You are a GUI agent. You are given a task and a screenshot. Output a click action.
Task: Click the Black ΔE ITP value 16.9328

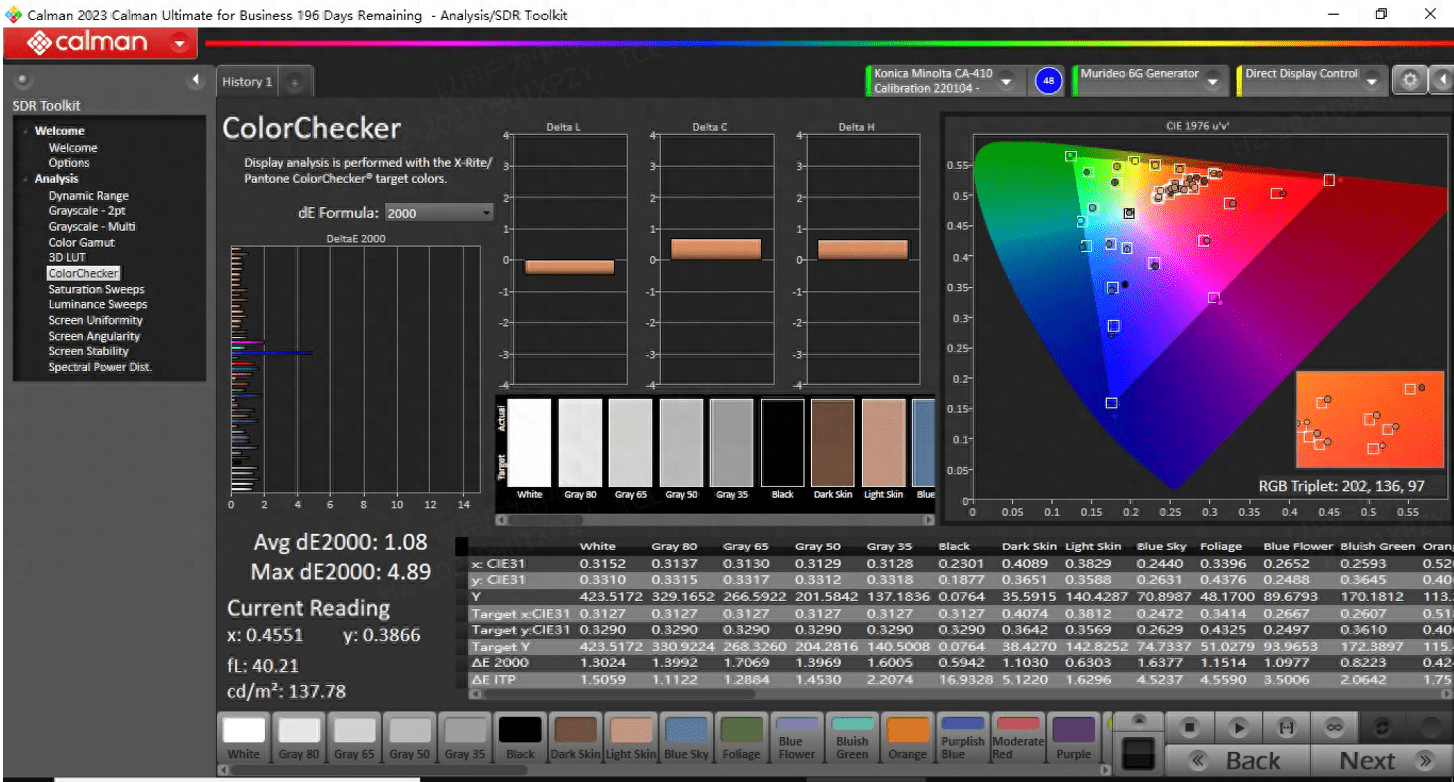point(962,680)
